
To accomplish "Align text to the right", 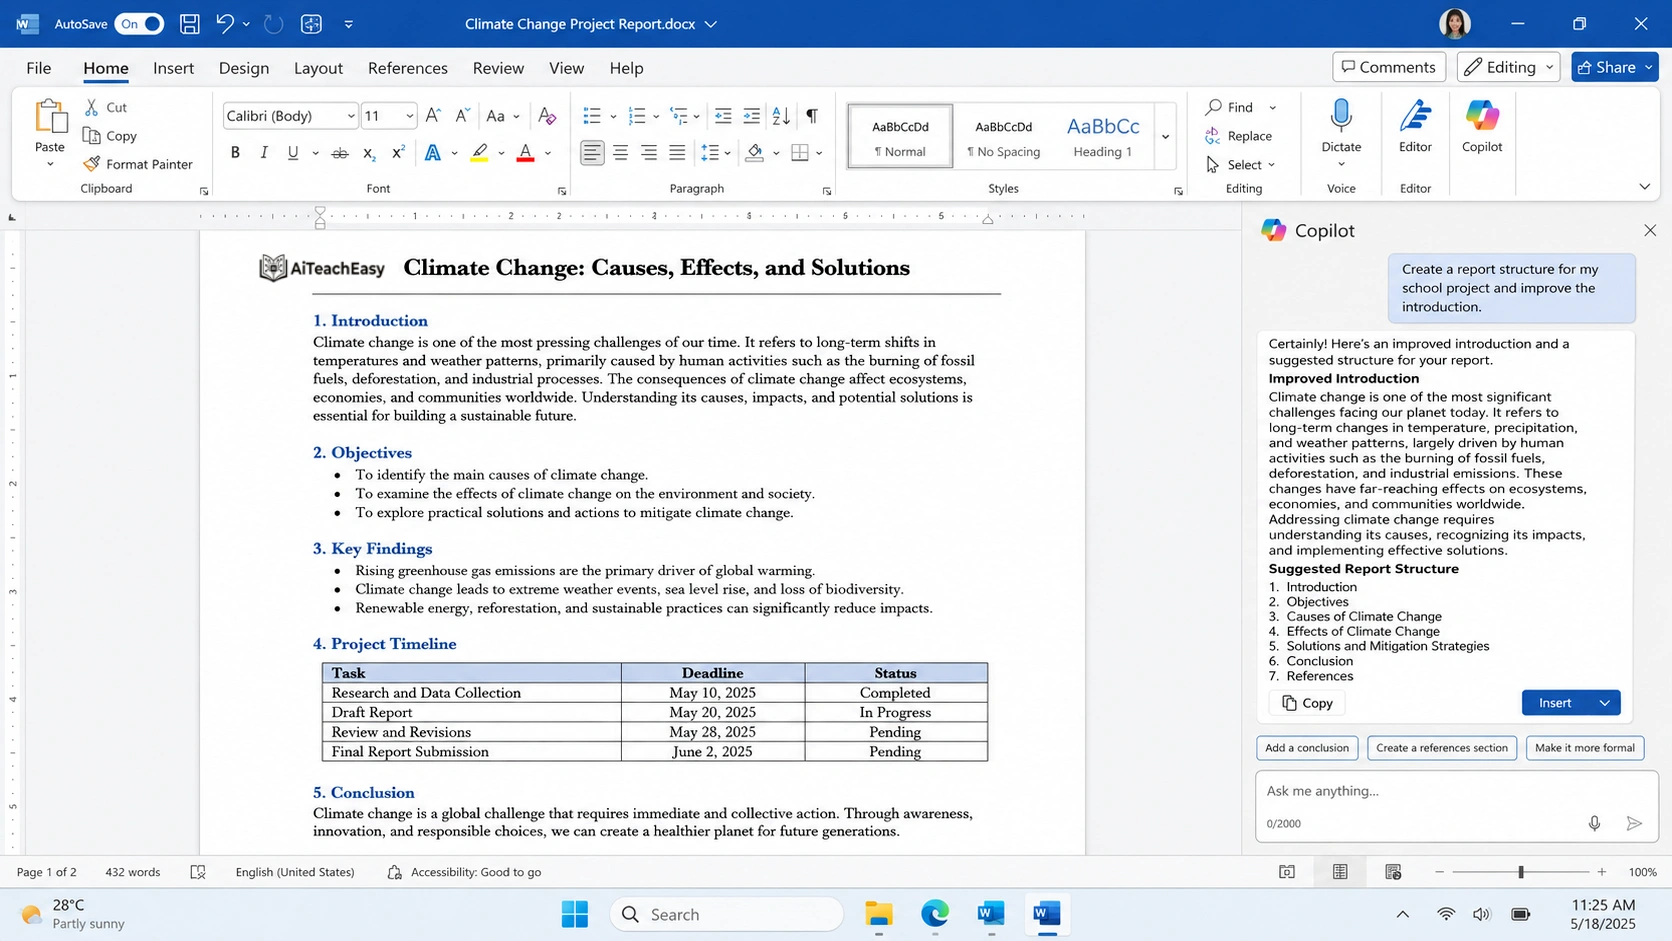I will [649, 153].
